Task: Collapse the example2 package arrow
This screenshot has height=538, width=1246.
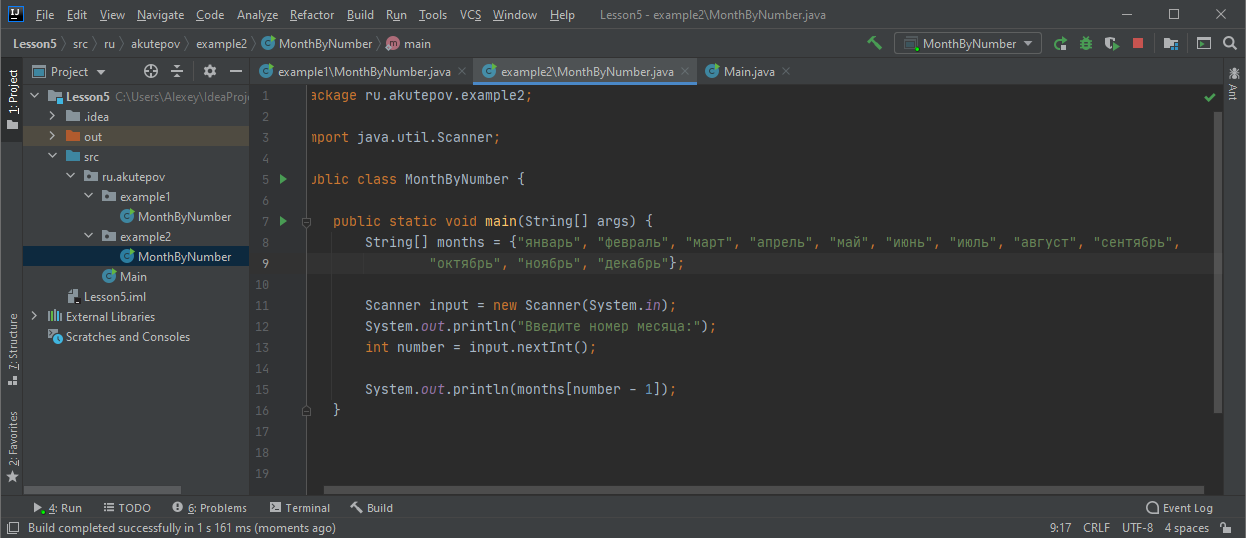Action: 89,237
